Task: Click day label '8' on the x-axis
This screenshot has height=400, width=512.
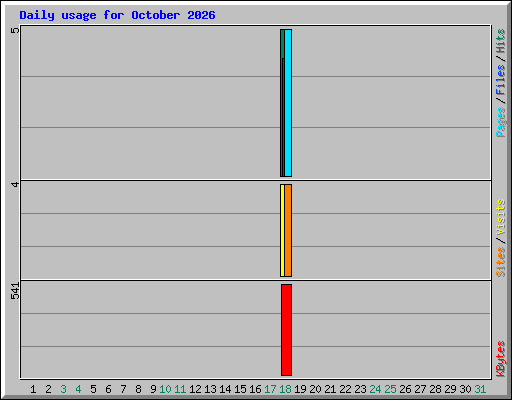Action: (138, 389)
